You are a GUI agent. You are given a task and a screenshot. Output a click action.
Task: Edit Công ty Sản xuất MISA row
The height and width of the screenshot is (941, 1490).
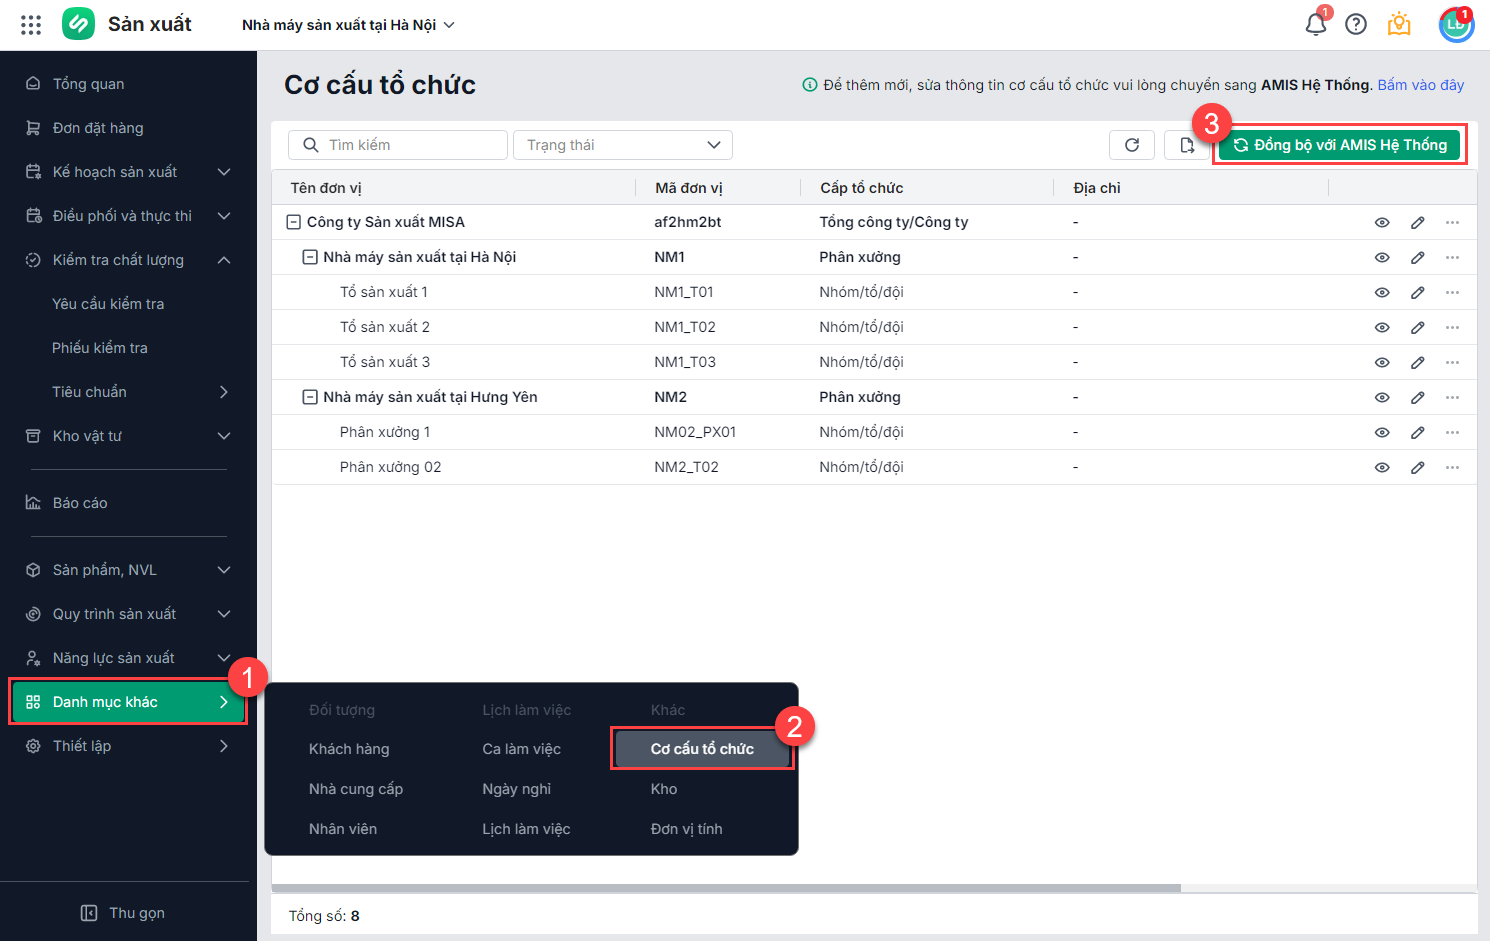click(1418, 223)
